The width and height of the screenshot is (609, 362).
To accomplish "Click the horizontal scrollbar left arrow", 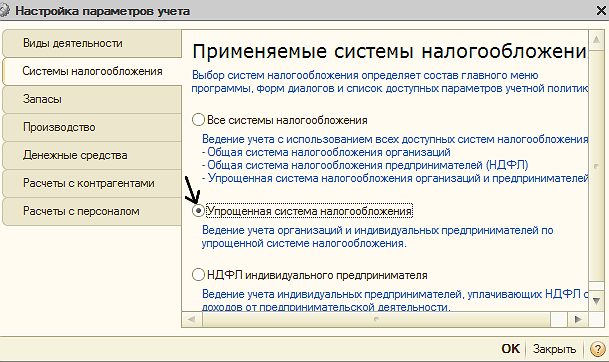I will point(191,319).
